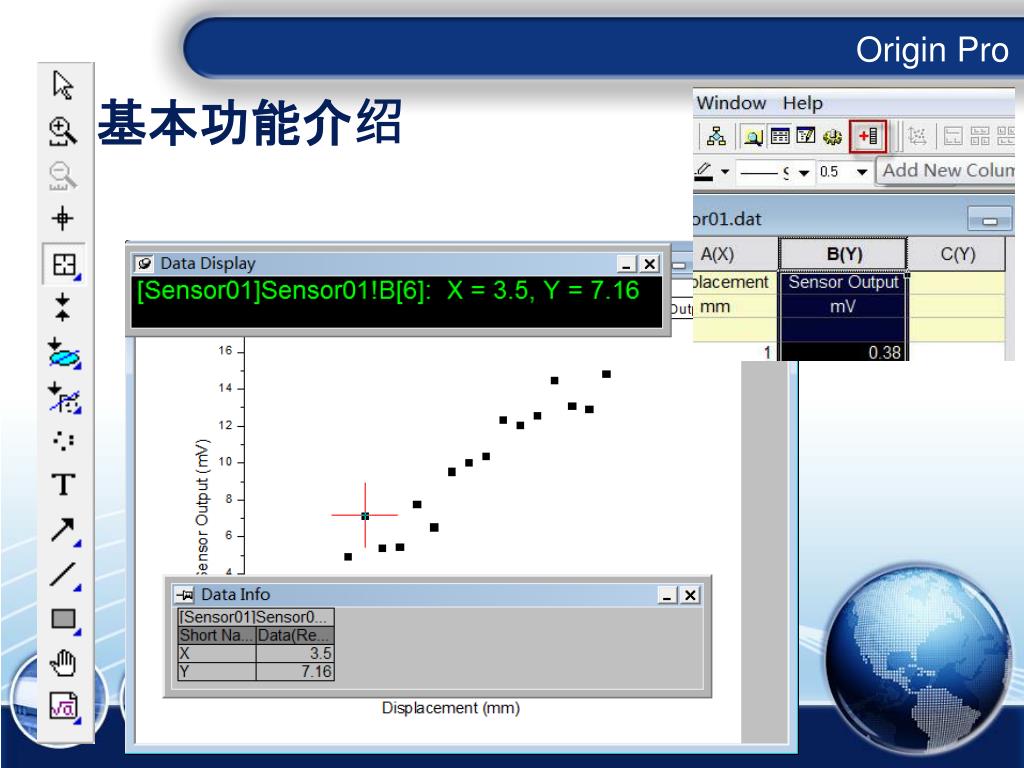Image resolution: width=1024 pixels, height=768 pixels.
Task: Click the pin icon on Data Info
Action: [x=185, y=595]
